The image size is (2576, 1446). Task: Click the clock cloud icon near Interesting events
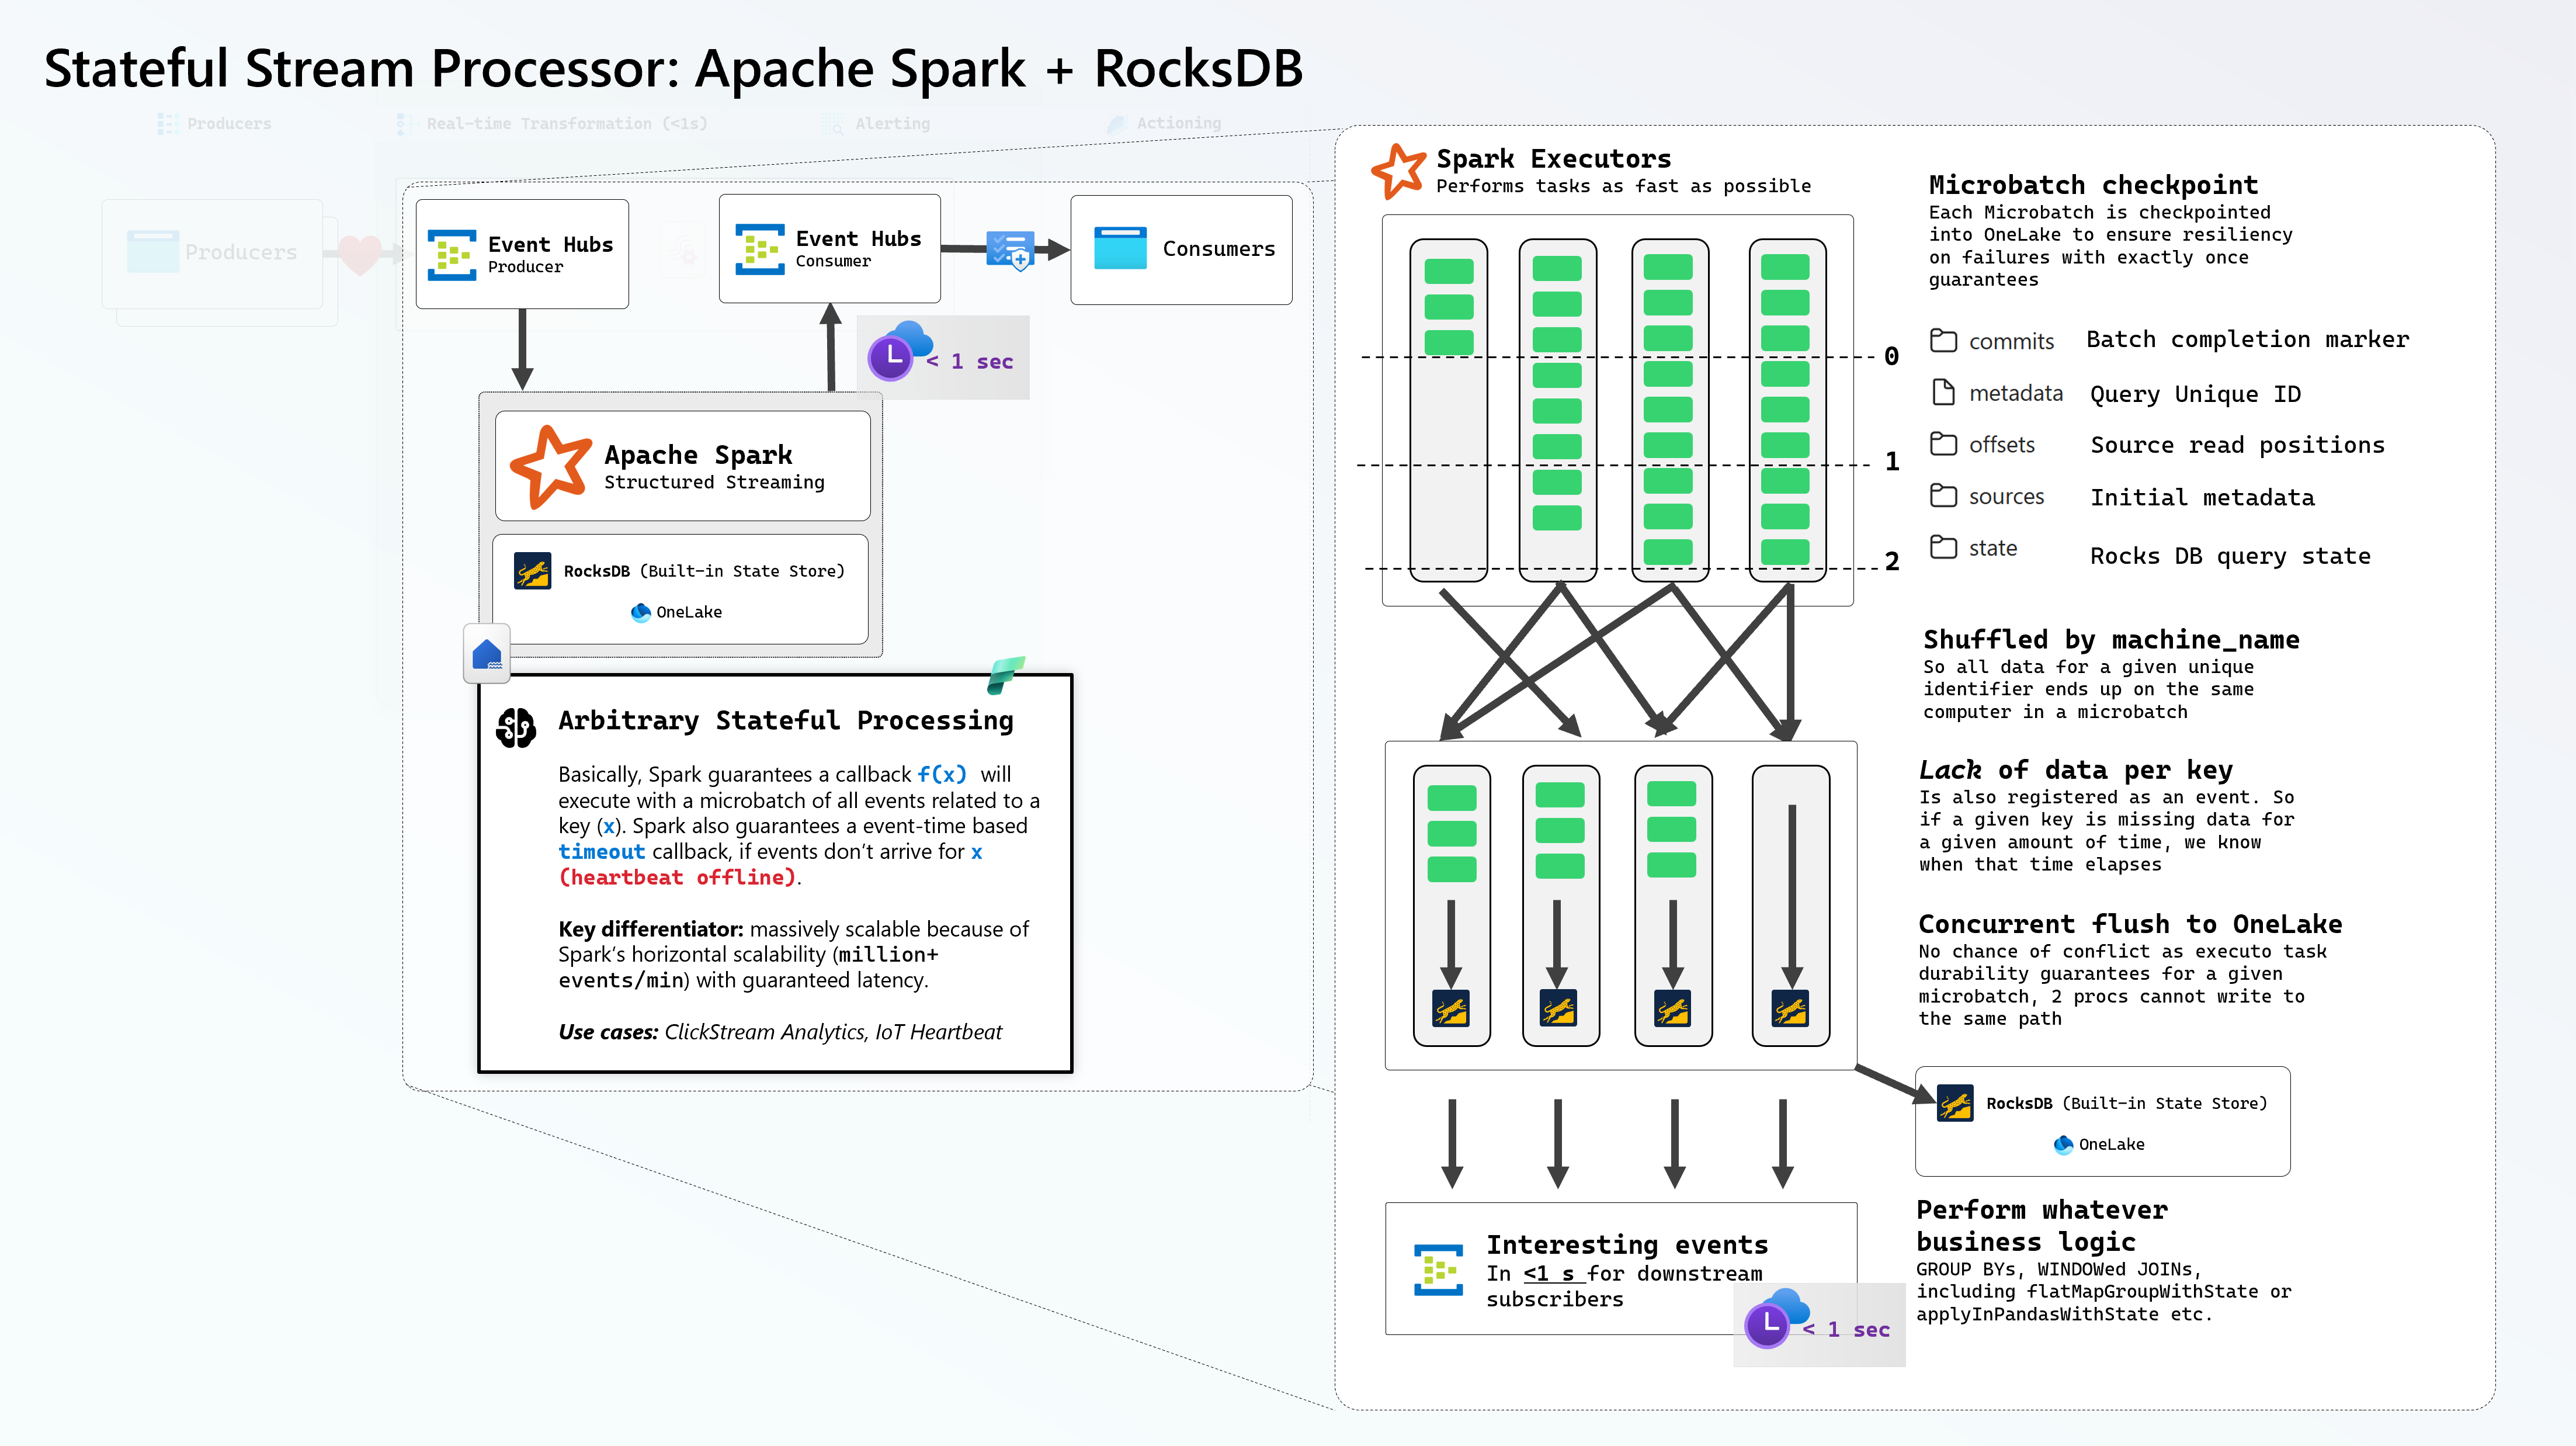tap(1776, 1319)
